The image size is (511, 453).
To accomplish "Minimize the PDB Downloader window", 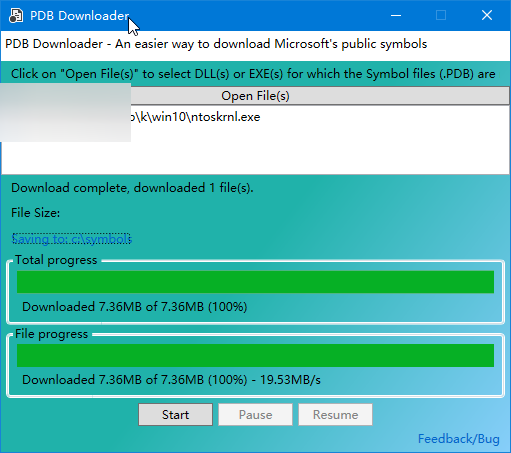I will coord(396,15).
